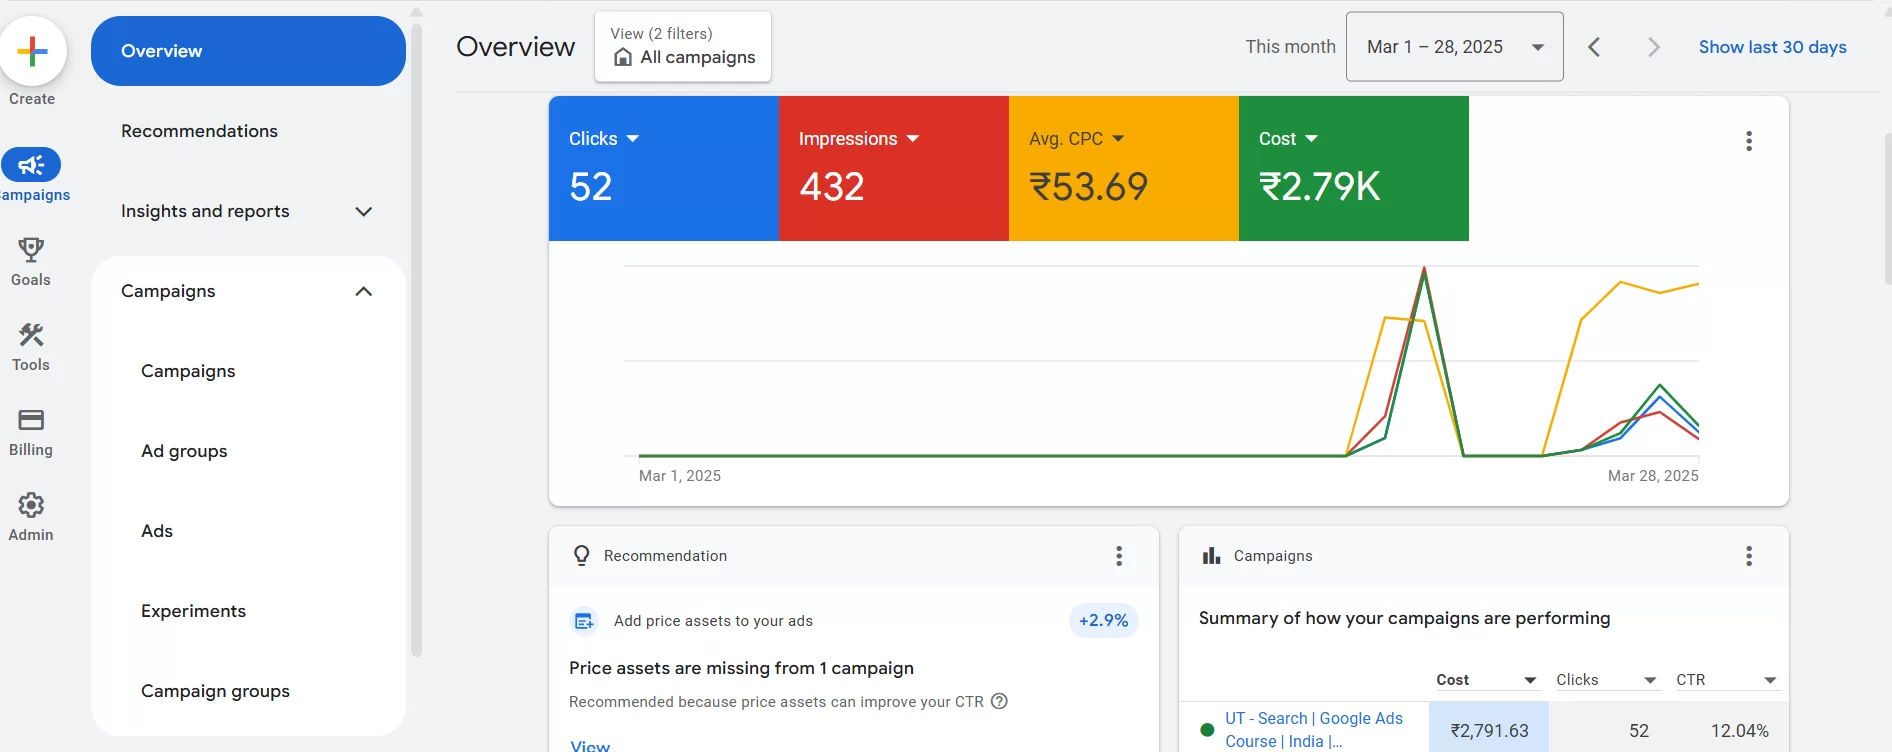The height and width of the screenshot is (752, 1892).
Task: Click the All campaigns home icon
Action: (623, 57)
